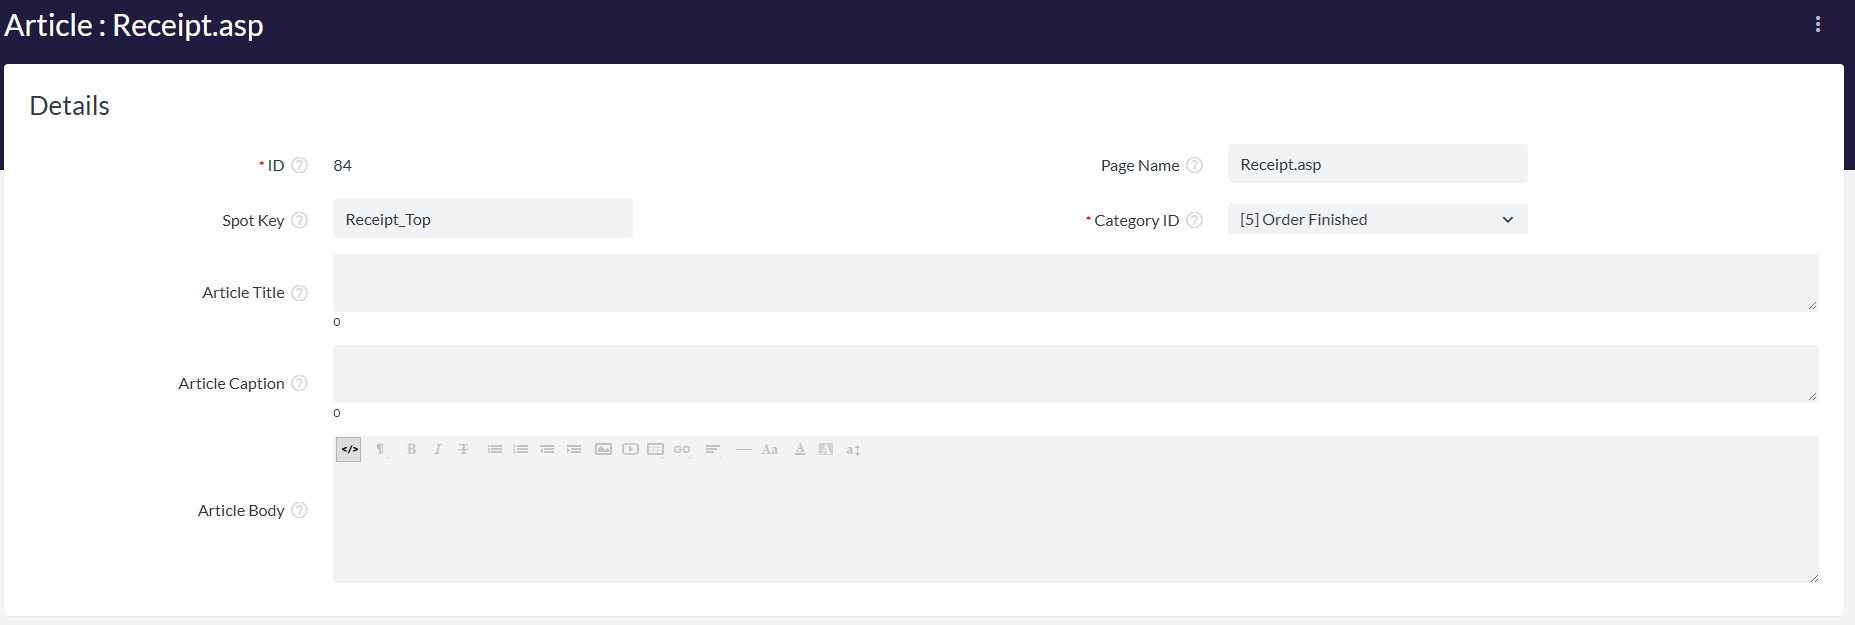The image size is (1855, 625).
Task: Apply bold formatting in Article Body
Action: coord(411,450)
